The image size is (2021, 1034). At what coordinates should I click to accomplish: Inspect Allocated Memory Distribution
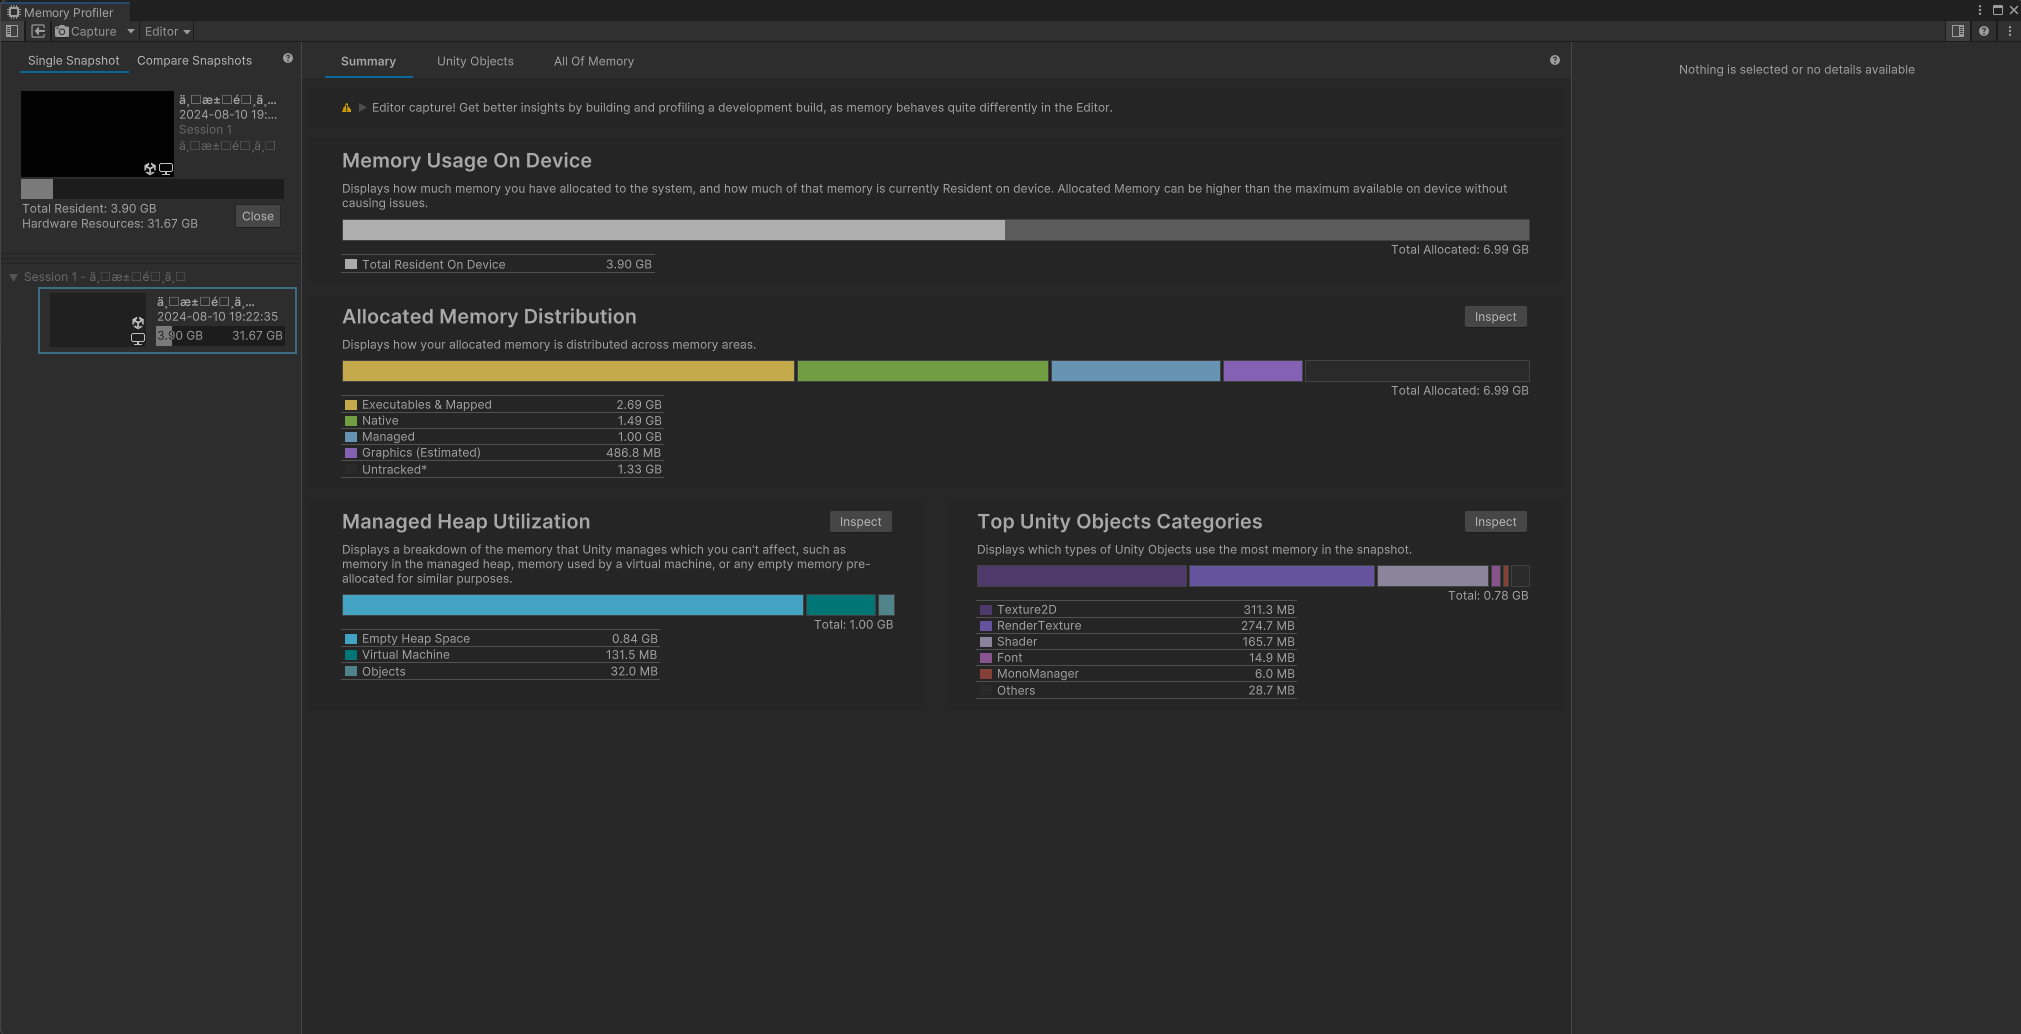(x=1495, y=317)
